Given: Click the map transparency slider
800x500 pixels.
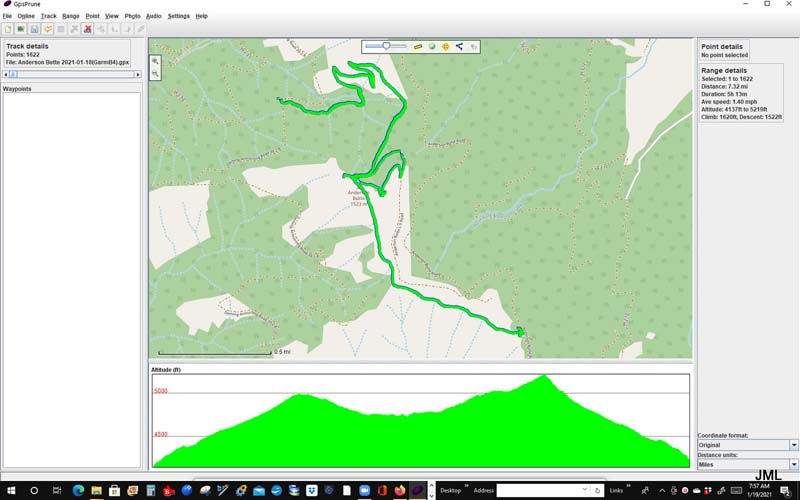Looking at the screenshot, I should pyautogui.click(x=386, y=45).
